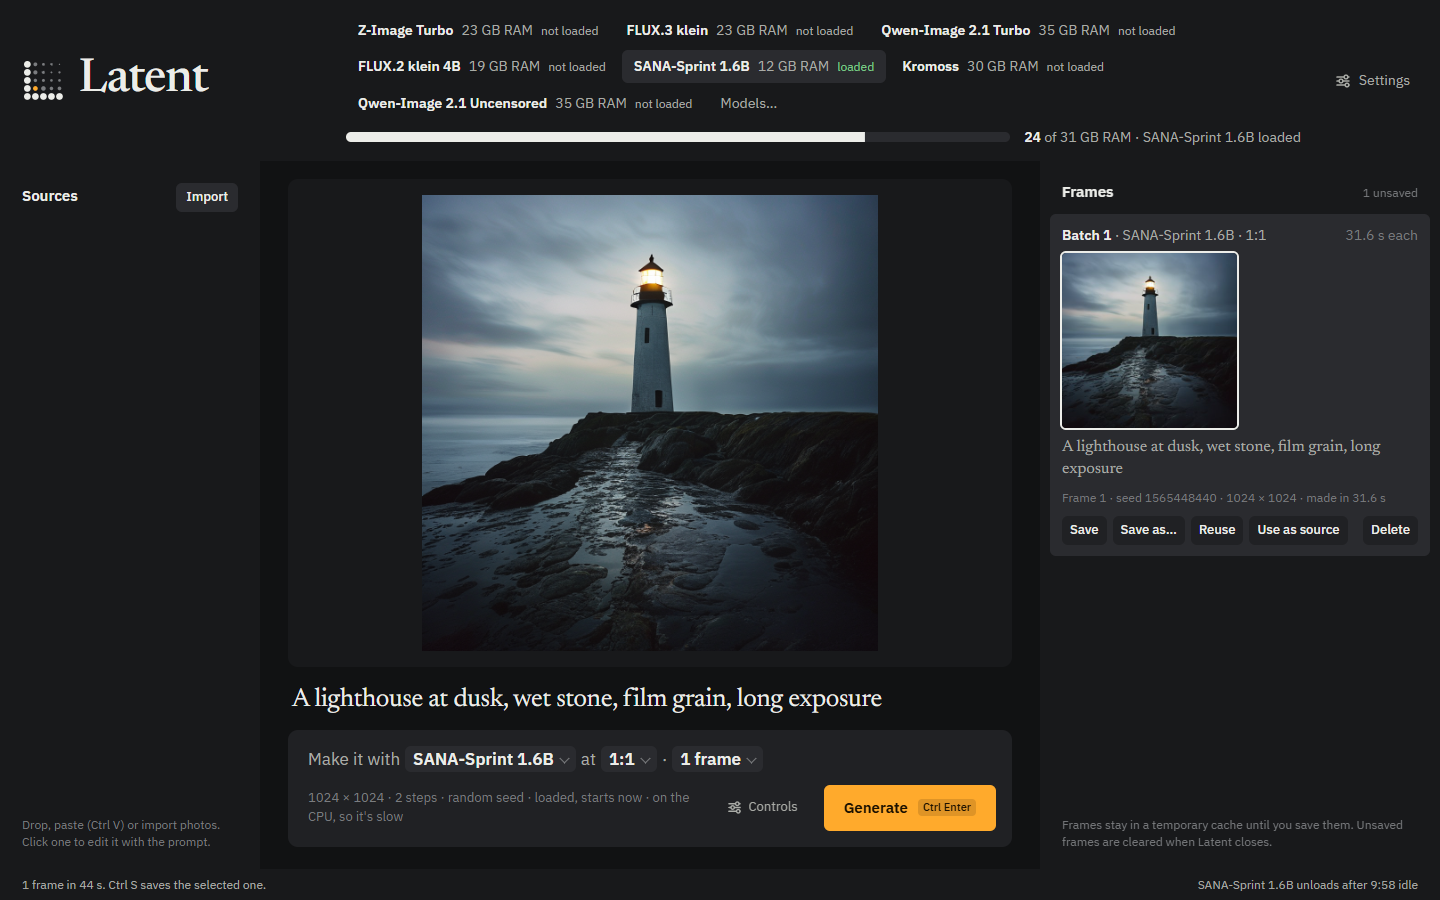Open the Controls panel
The width and height of the screenshot is (1440, 900).
pos(763,807)
